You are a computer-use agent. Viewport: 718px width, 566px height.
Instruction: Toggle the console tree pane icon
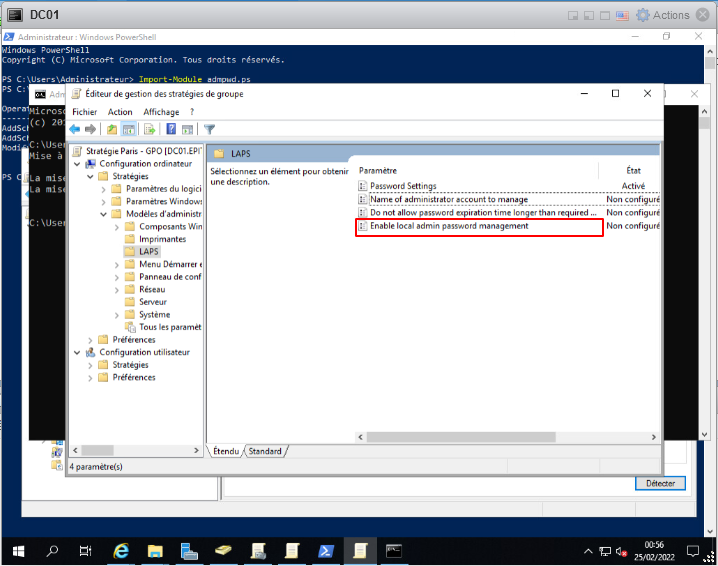129,129
